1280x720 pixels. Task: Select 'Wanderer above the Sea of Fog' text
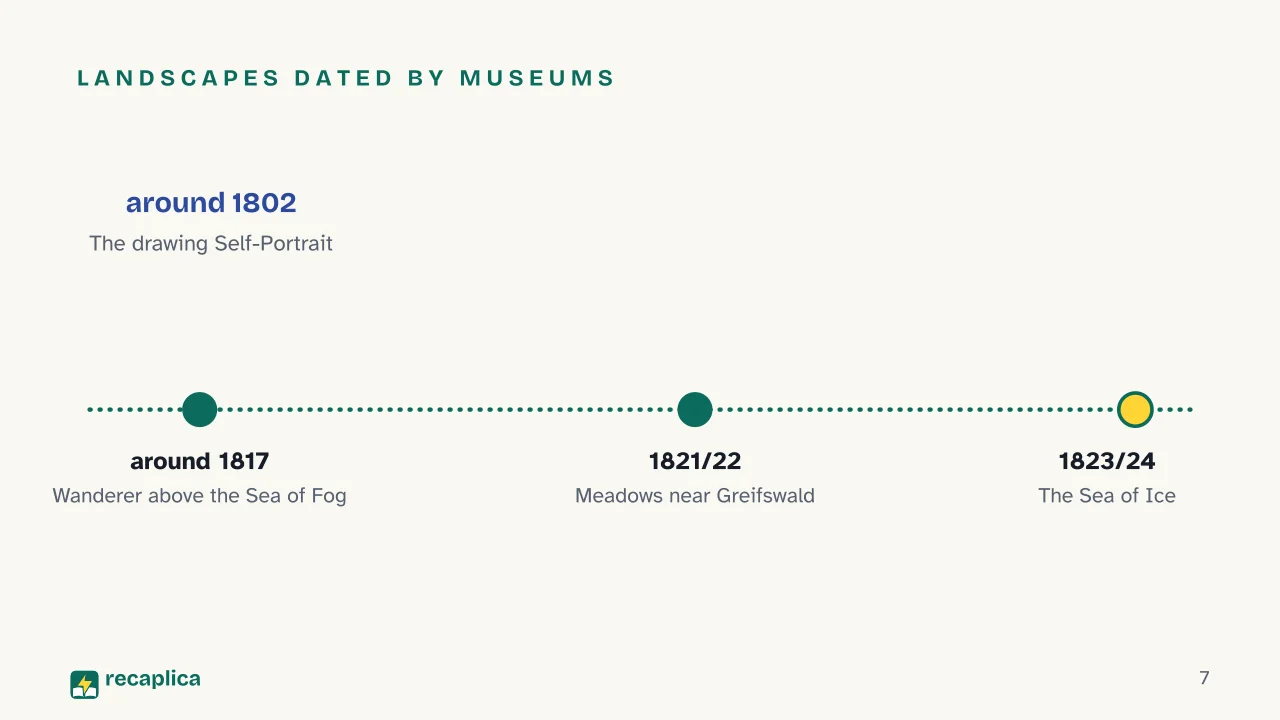pos(200,495)
